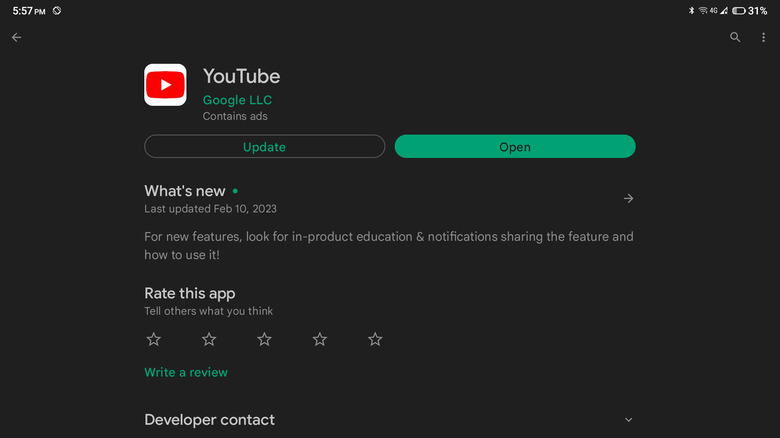Expand the Developer contact chevron
The height and width of the screenshot is (438, 780).
point(628,420)
